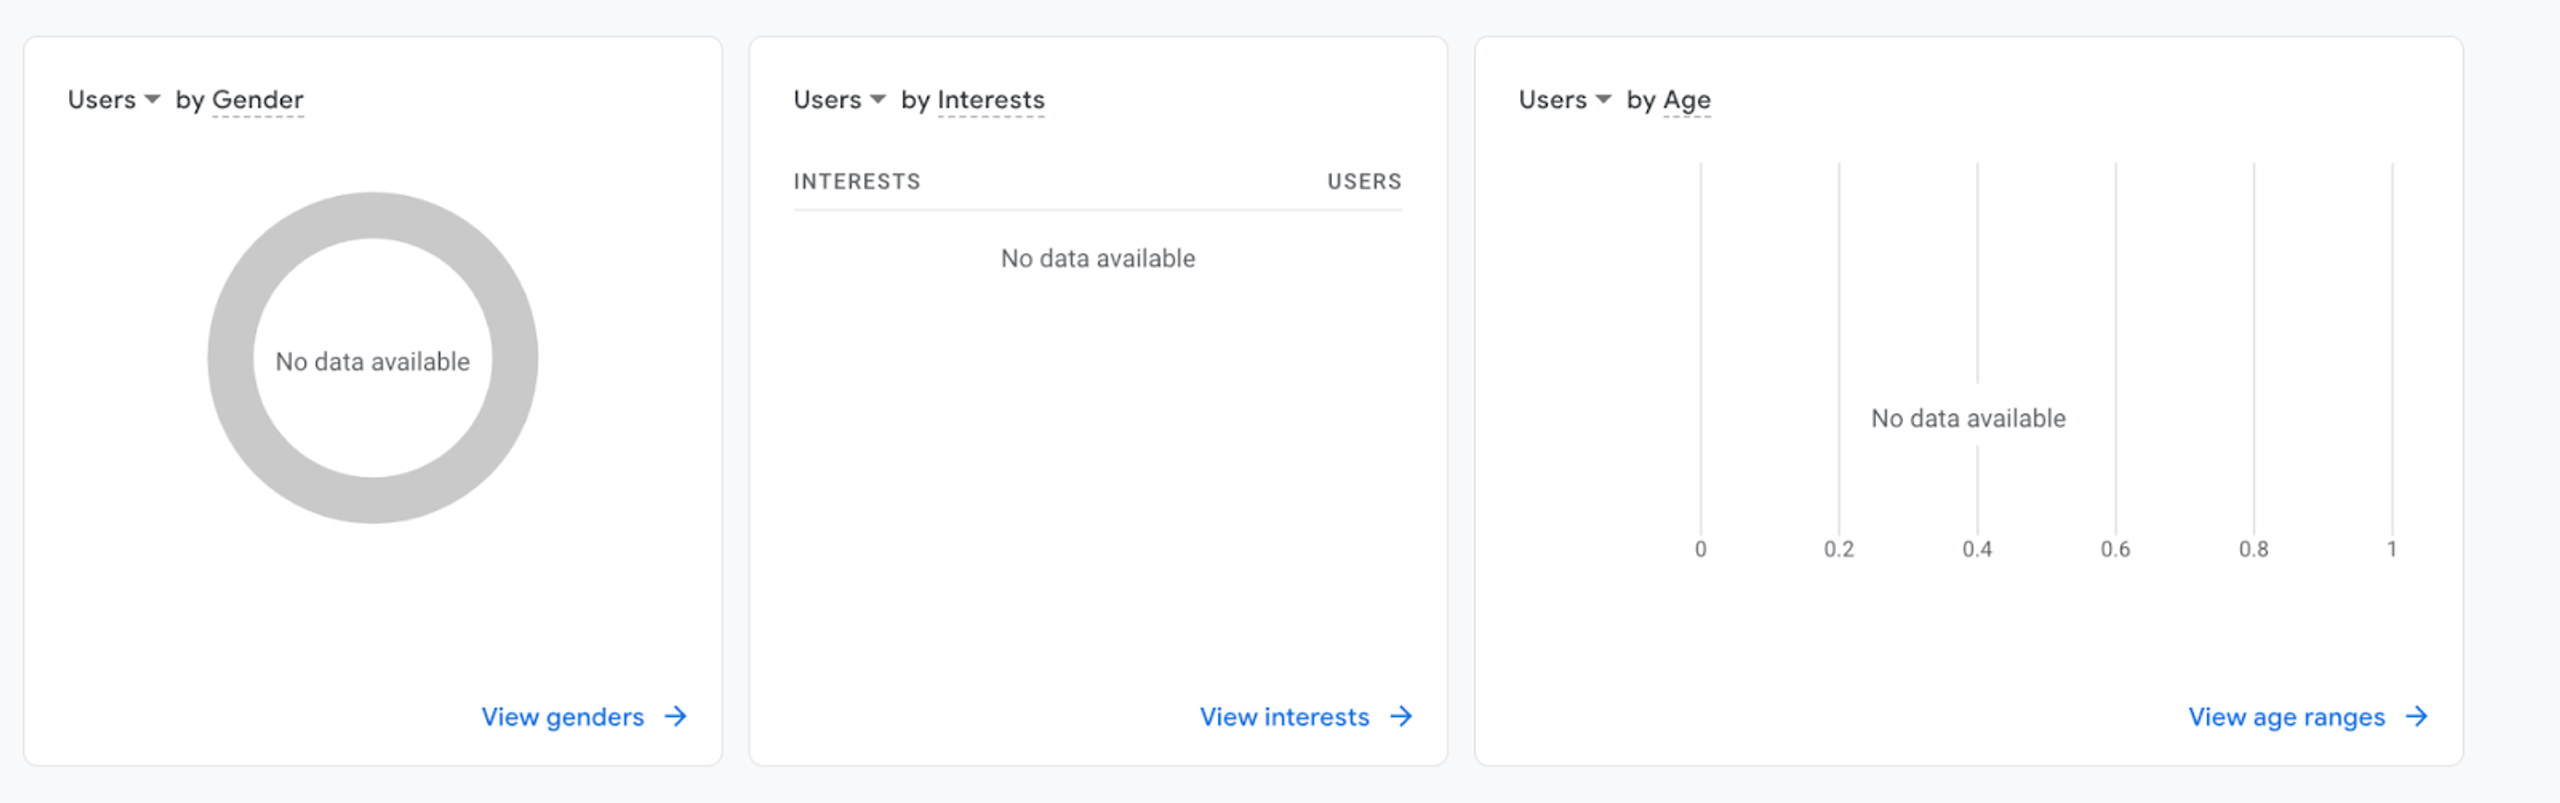Click 'No data available' in the Interests table

tap(1098, 259)
